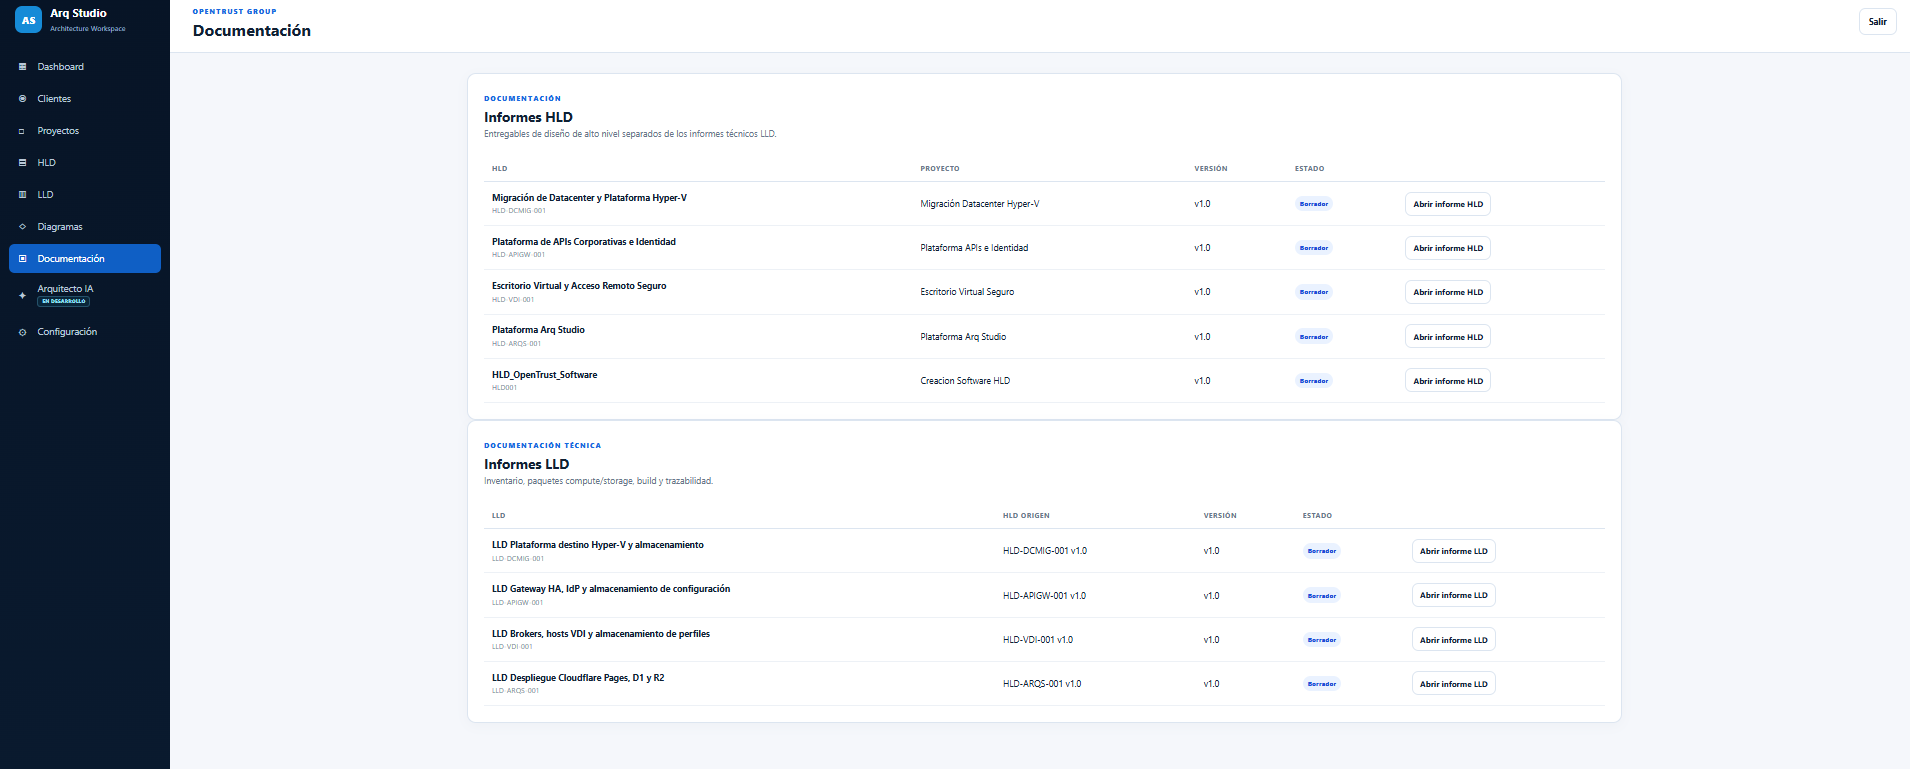Open HLD report for Migración de Datacenter
The width and height of the screenshot is (1910, 769).
coord(1447,204)
